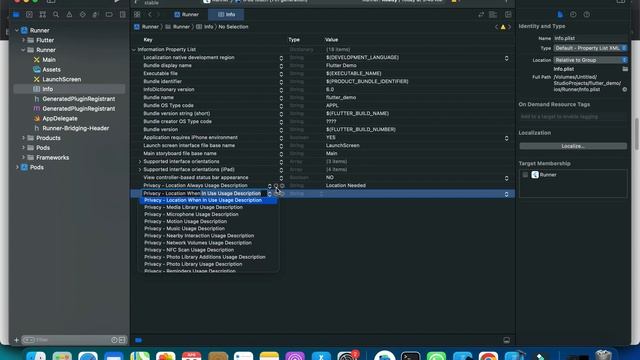Switch to the Info editor tab

click(226, 15)
